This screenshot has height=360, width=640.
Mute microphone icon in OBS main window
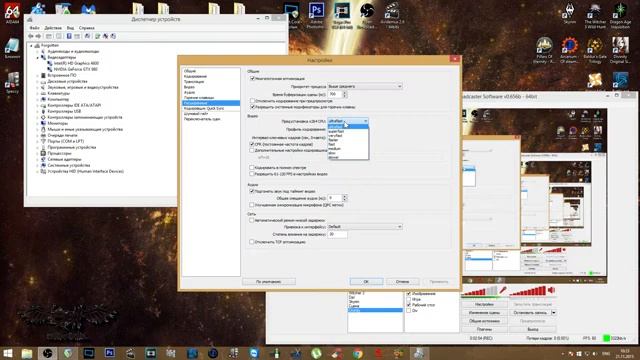tap(503, 290)
